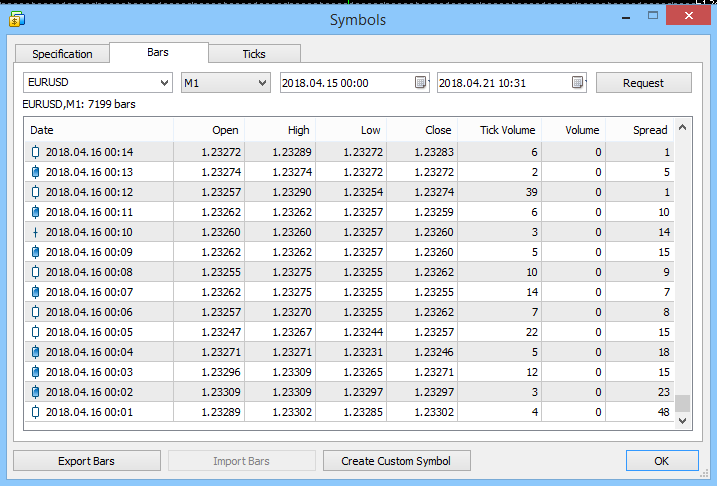Click candle icon for 00:01 bar
Image resolution: width=717 pixels, height=486 pixels.
(x=35, y=412)
